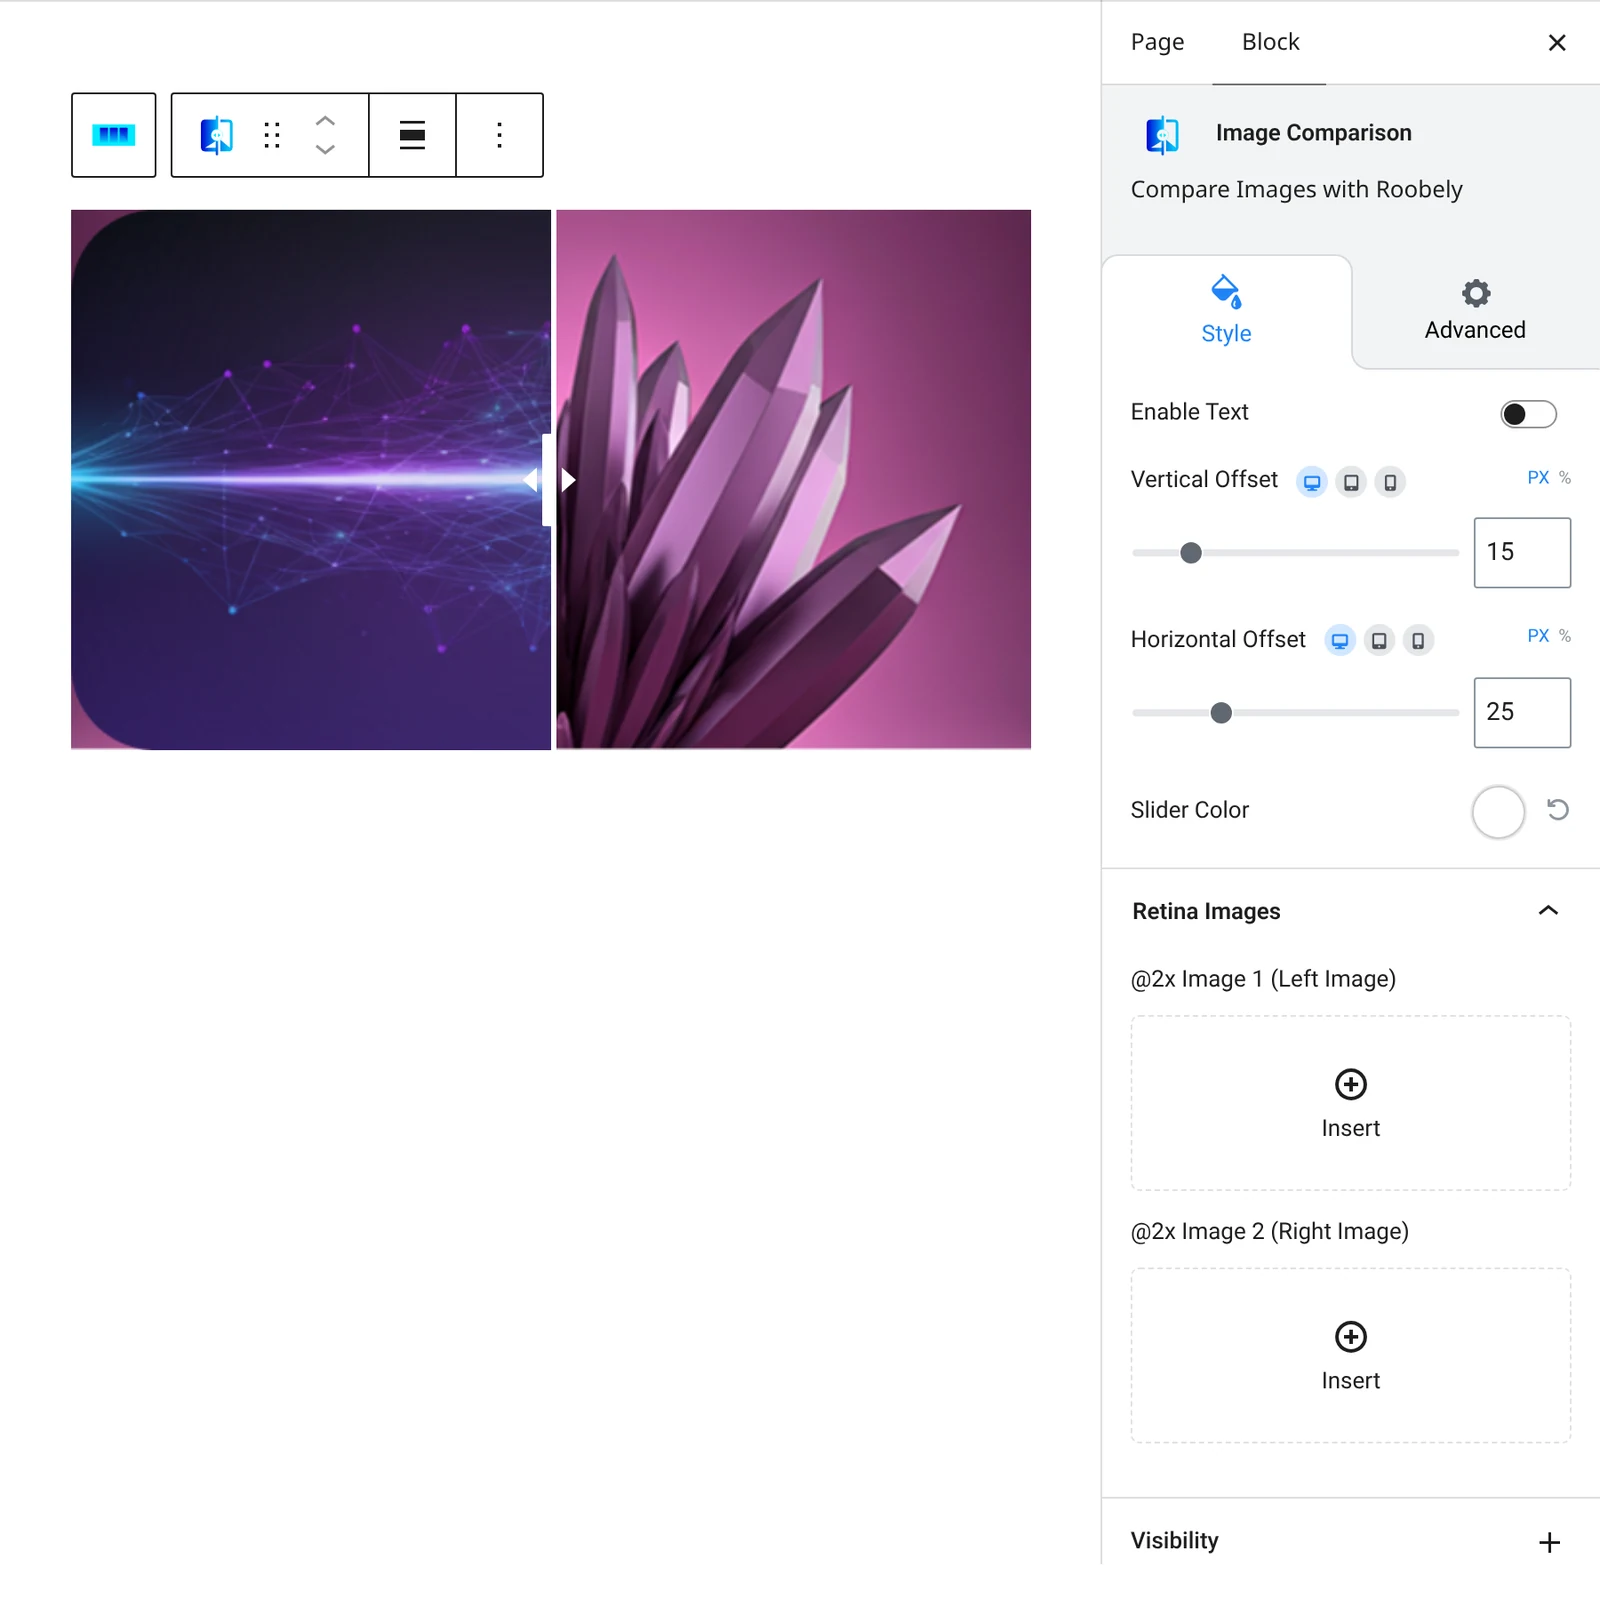The image size is (1600, 1623).
Task: Select mobile device for Vertical Offset
Action: tap(1390, 482)
